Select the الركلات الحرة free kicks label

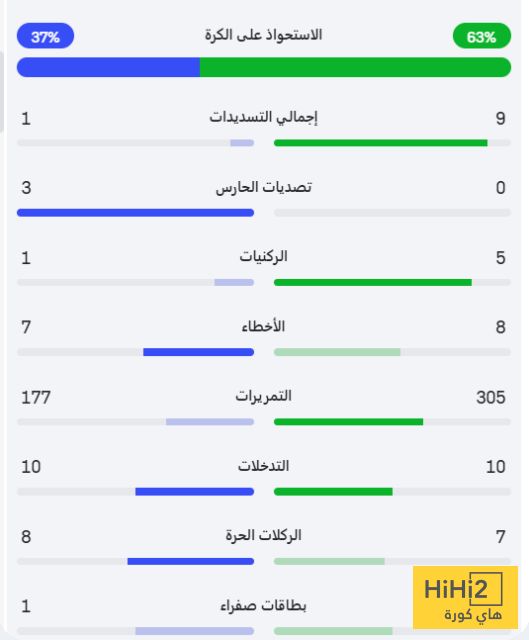(x=263, y=536)
